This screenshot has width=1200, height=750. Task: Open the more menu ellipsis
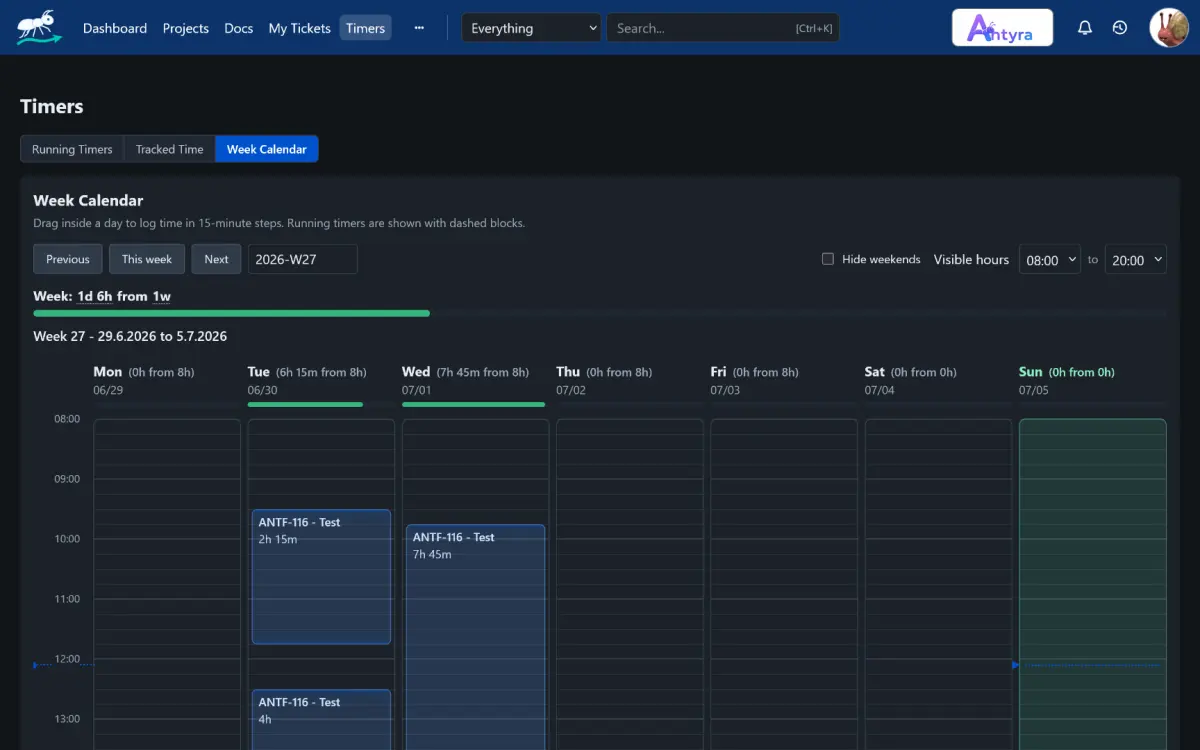pyautogui.click(x=419, y=28)
